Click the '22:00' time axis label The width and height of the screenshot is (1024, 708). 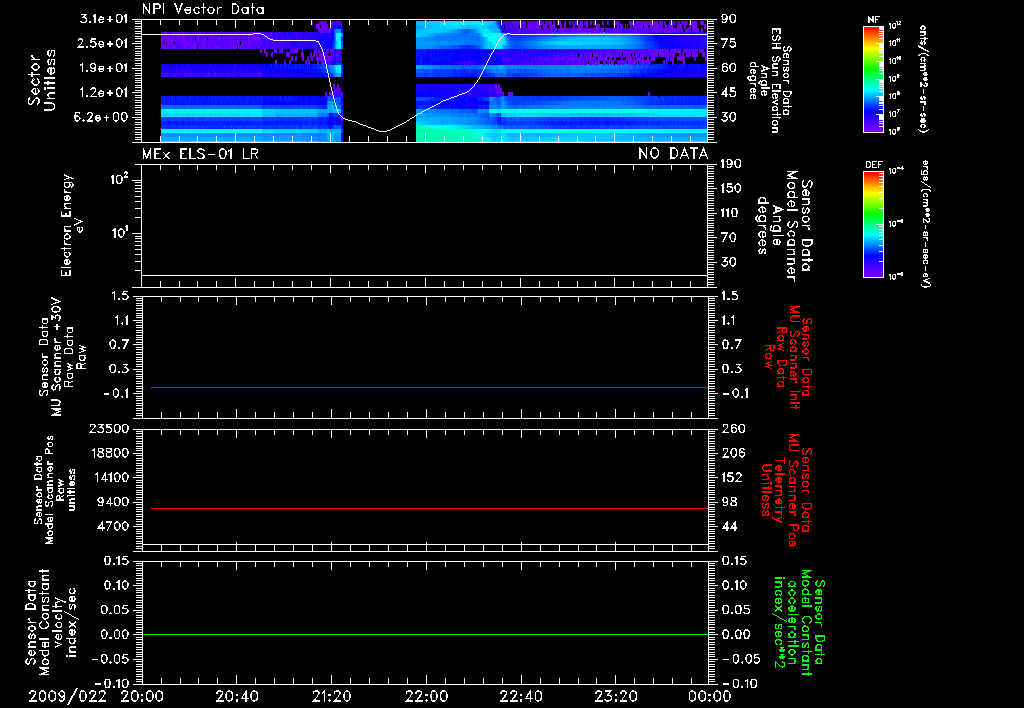pos(426,696)
